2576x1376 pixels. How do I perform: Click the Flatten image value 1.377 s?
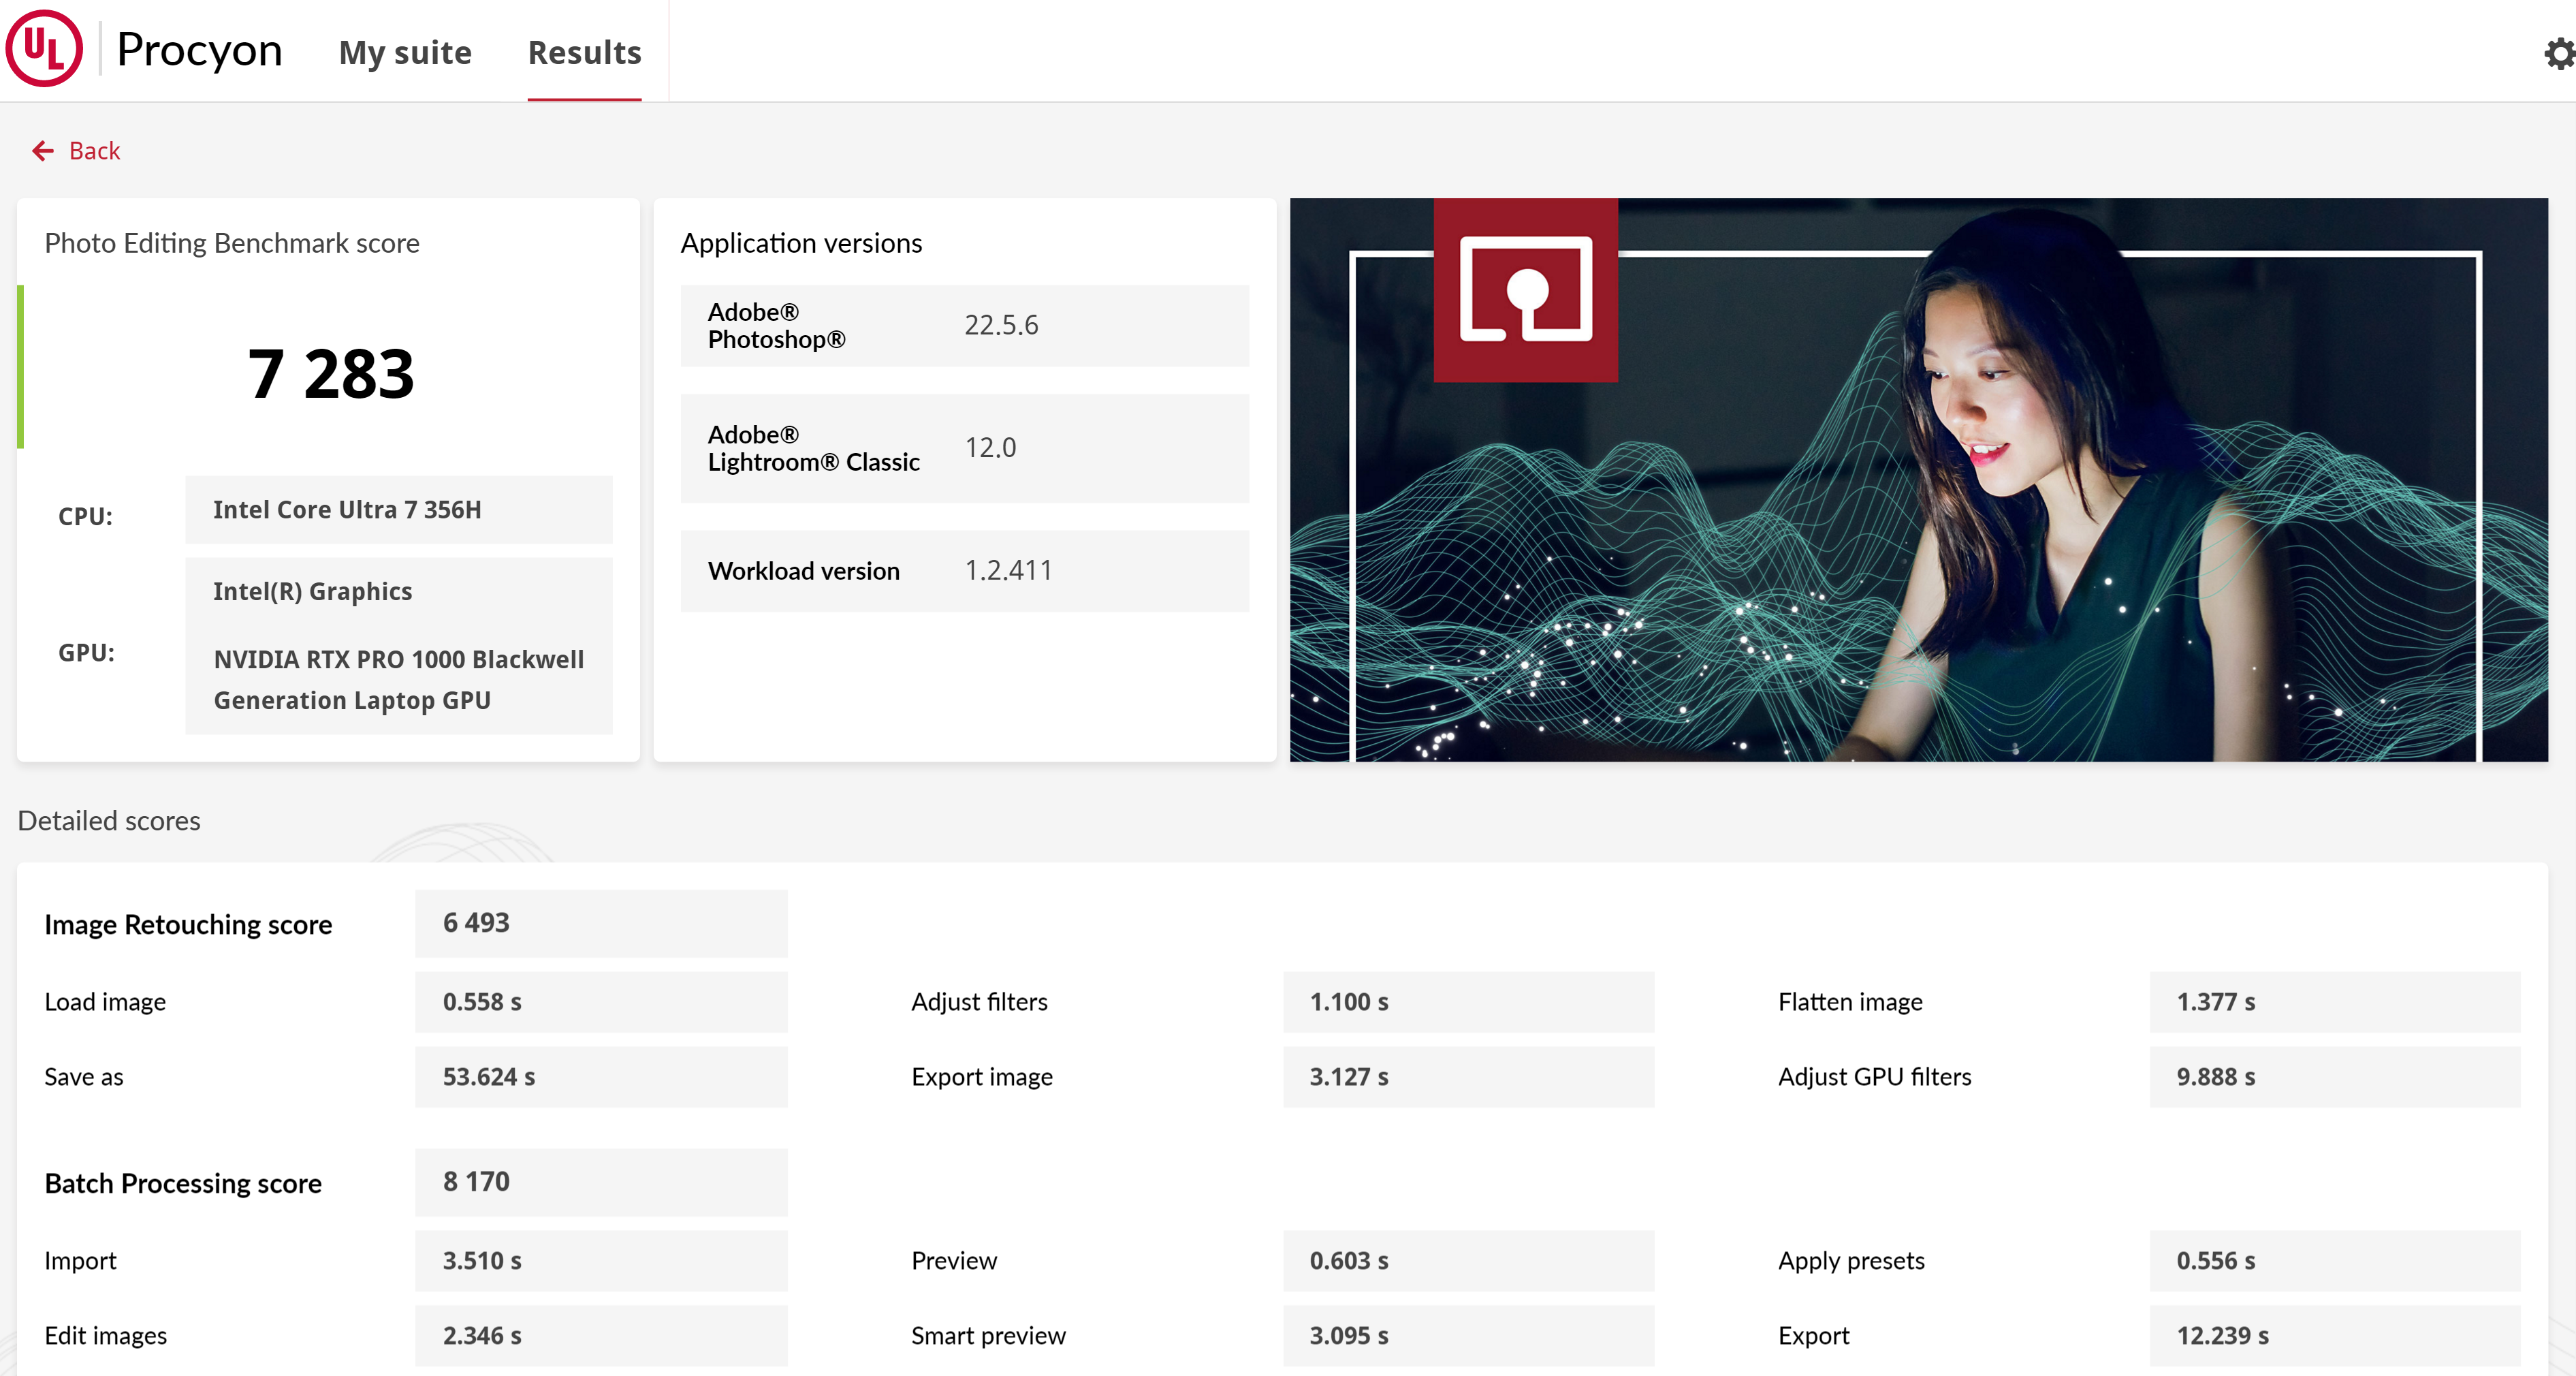(x=2335, y=1002)
